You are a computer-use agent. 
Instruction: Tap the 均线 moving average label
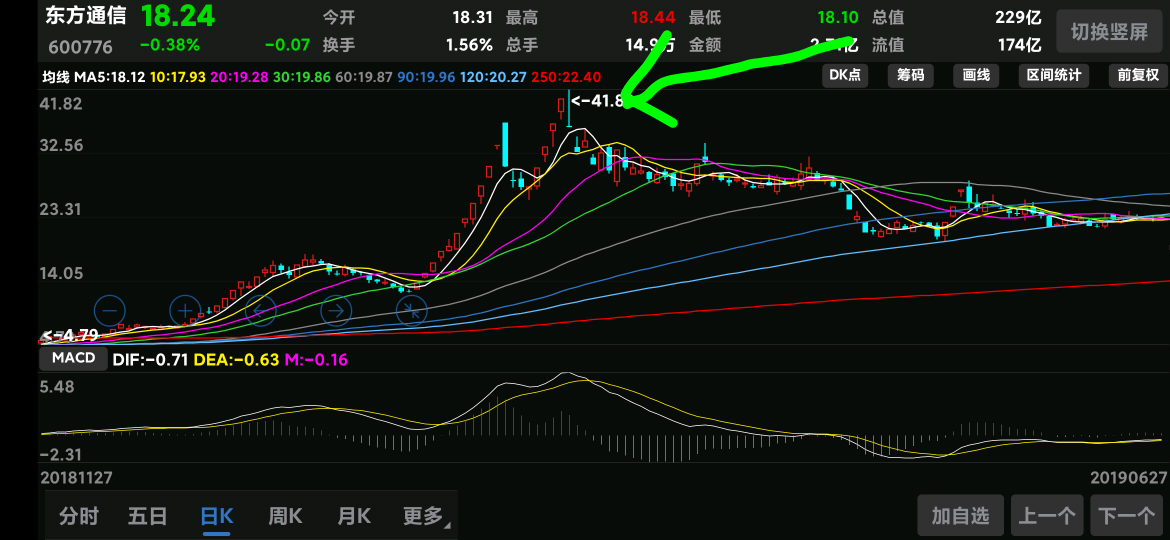(x=55, y=77)
